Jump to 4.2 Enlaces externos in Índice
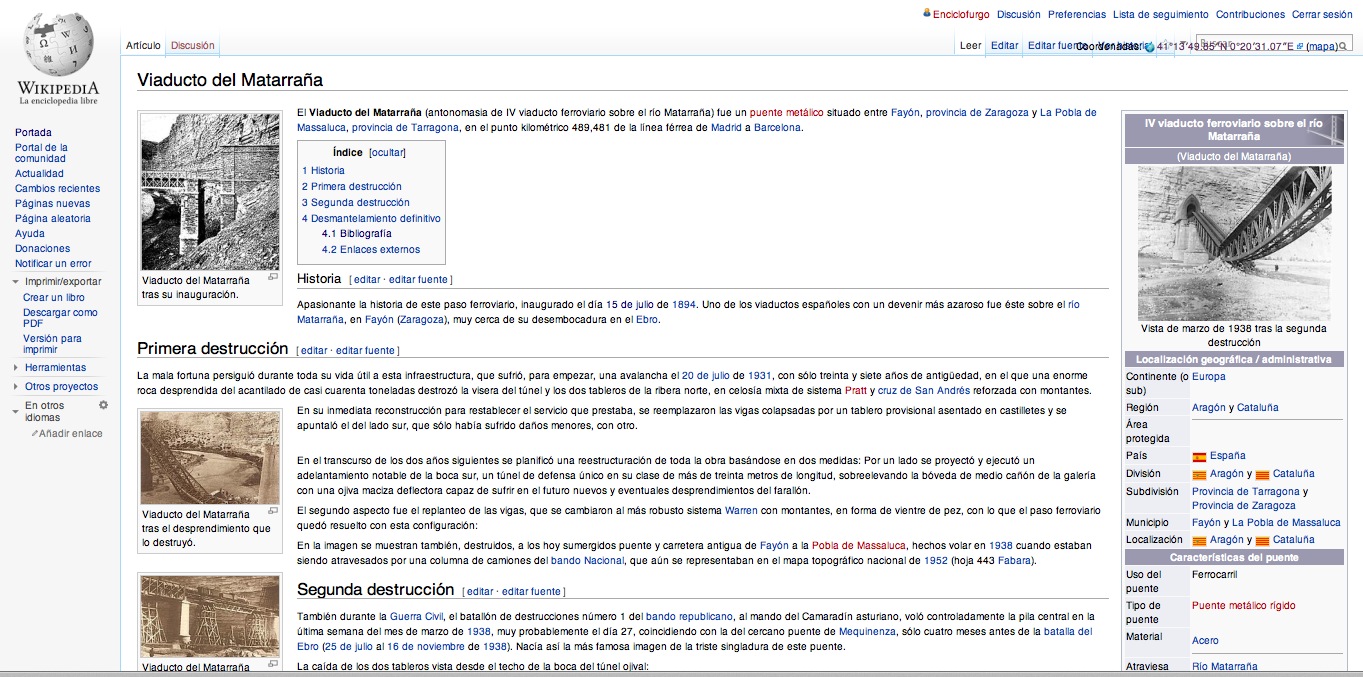 [371, 249]
